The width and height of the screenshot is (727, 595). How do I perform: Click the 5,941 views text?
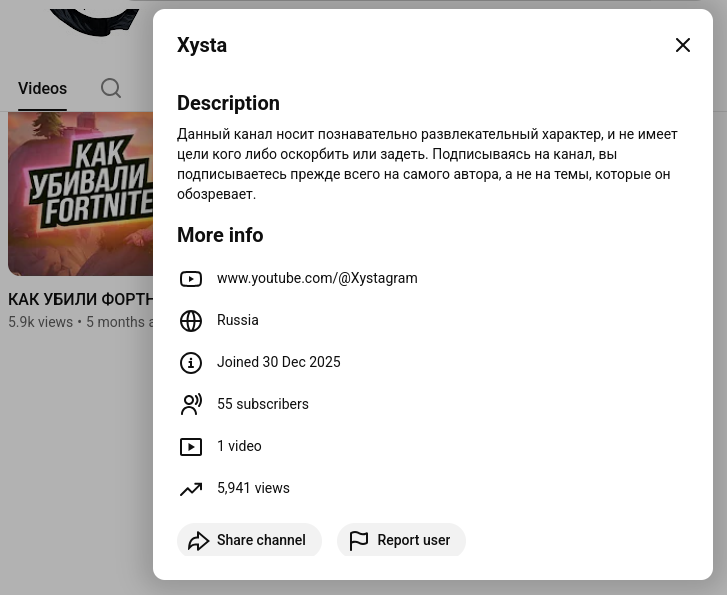point(253,488)
